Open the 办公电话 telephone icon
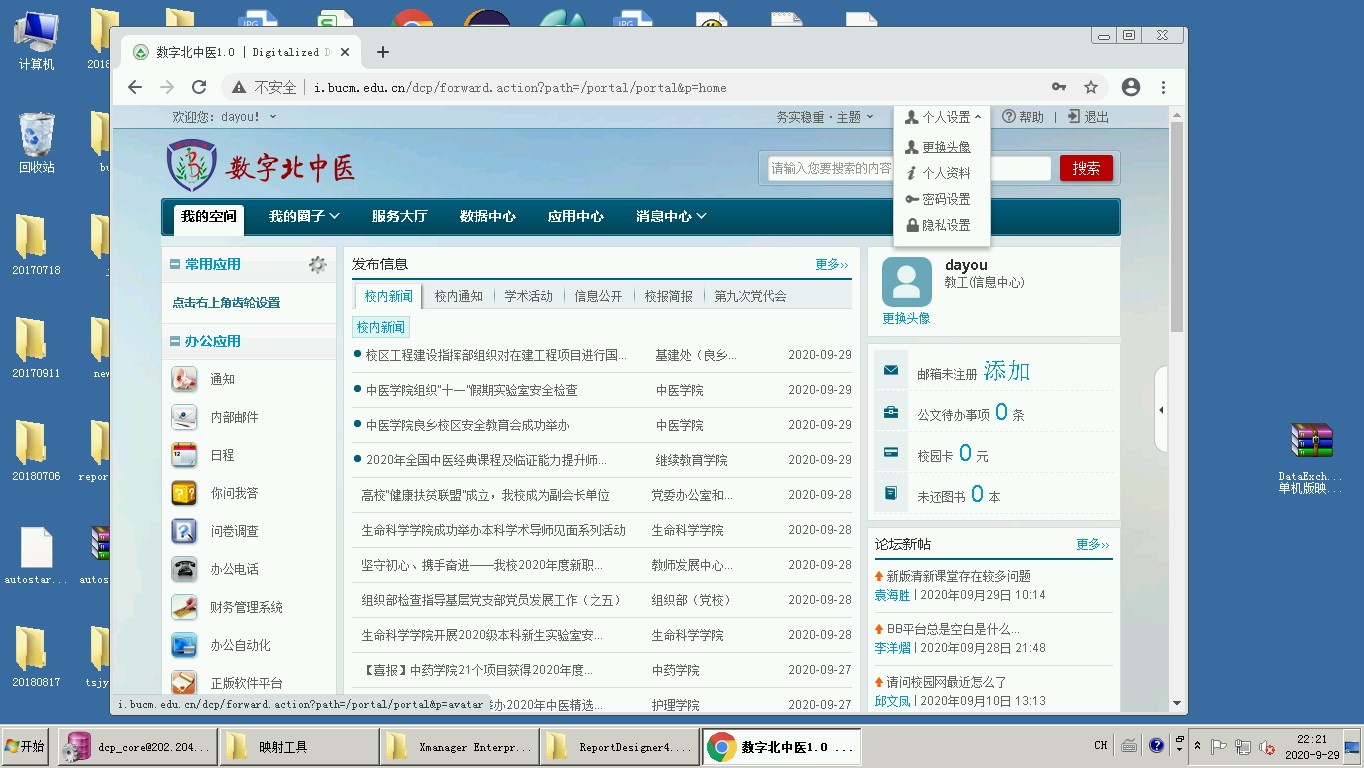Viewport: 1364px width, 768px height. click(x=184, y=569)
